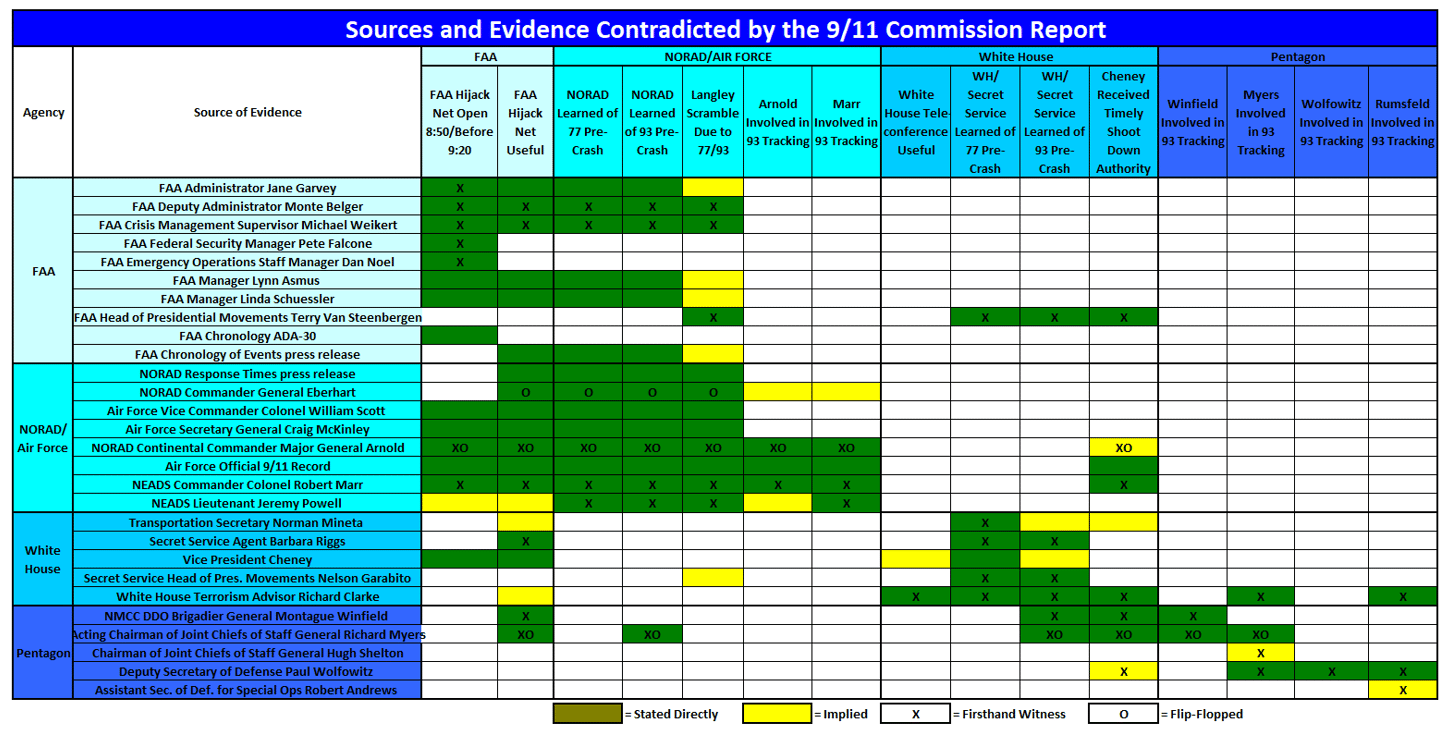Select WH/Secret Service Learned of 77 Pre-Crash header
1440x735 pixels.
pos(985,122)
